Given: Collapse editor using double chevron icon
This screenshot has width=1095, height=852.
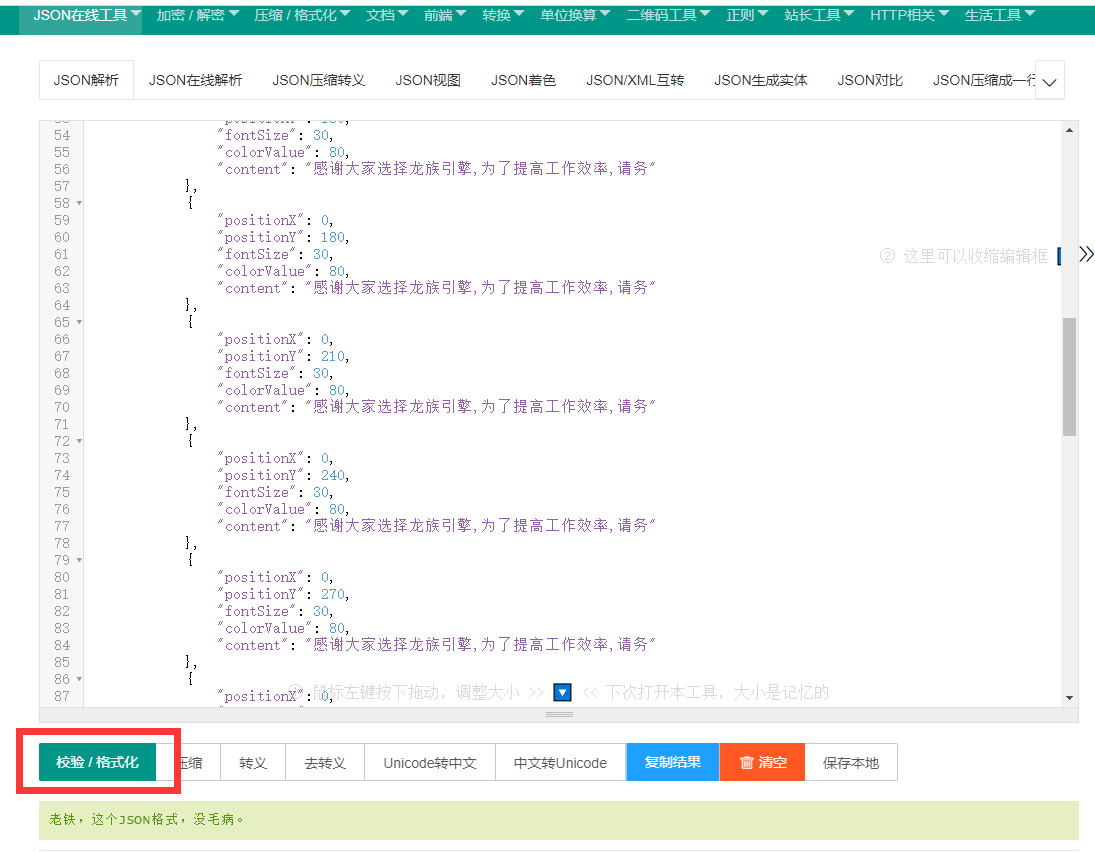Looking at the screenshot, I should 1086,255.
